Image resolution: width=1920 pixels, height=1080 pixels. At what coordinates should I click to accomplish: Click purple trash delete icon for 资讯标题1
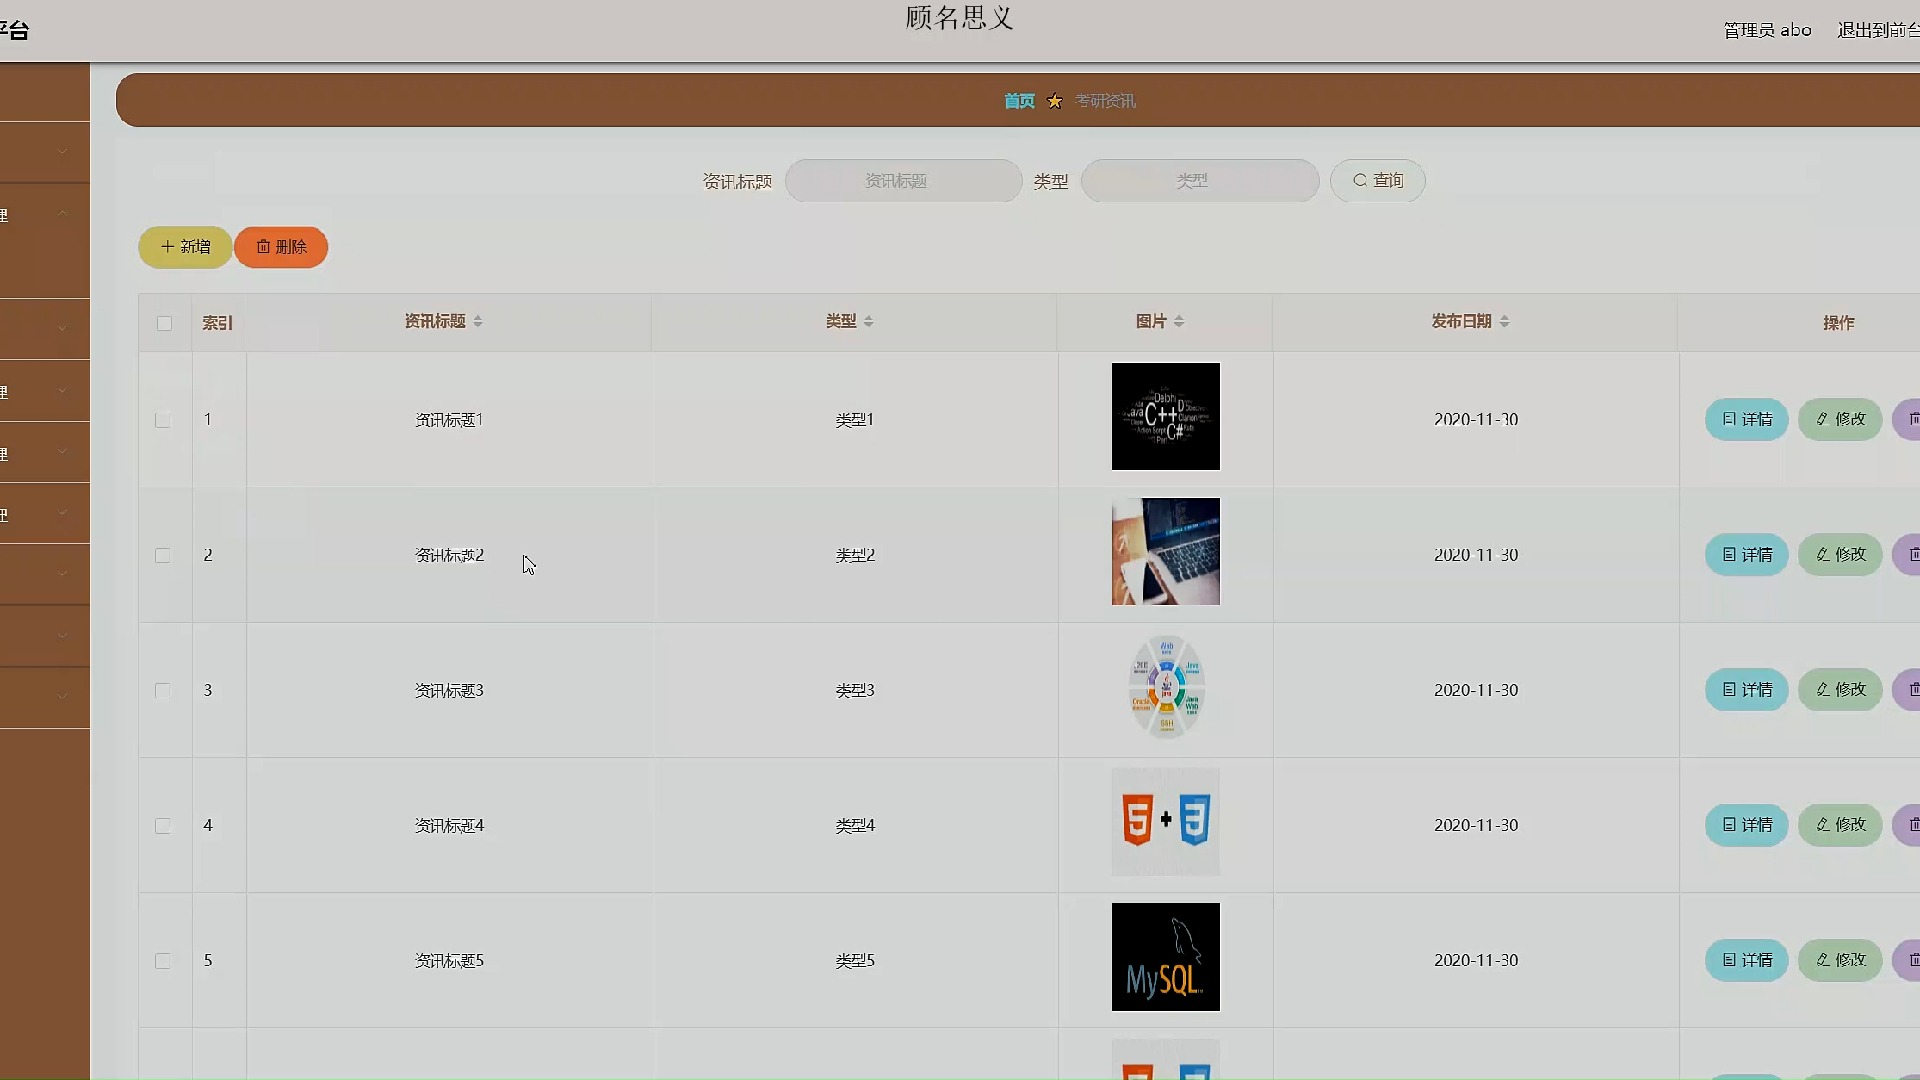point(1908,419)
